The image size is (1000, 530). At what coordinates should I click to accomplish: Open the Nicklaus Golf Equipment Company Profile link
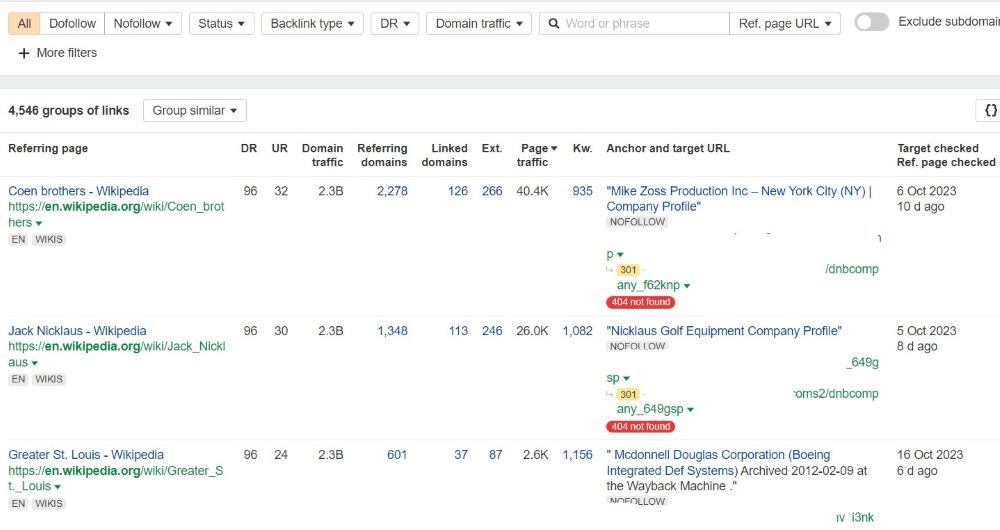tap(724, 330)
